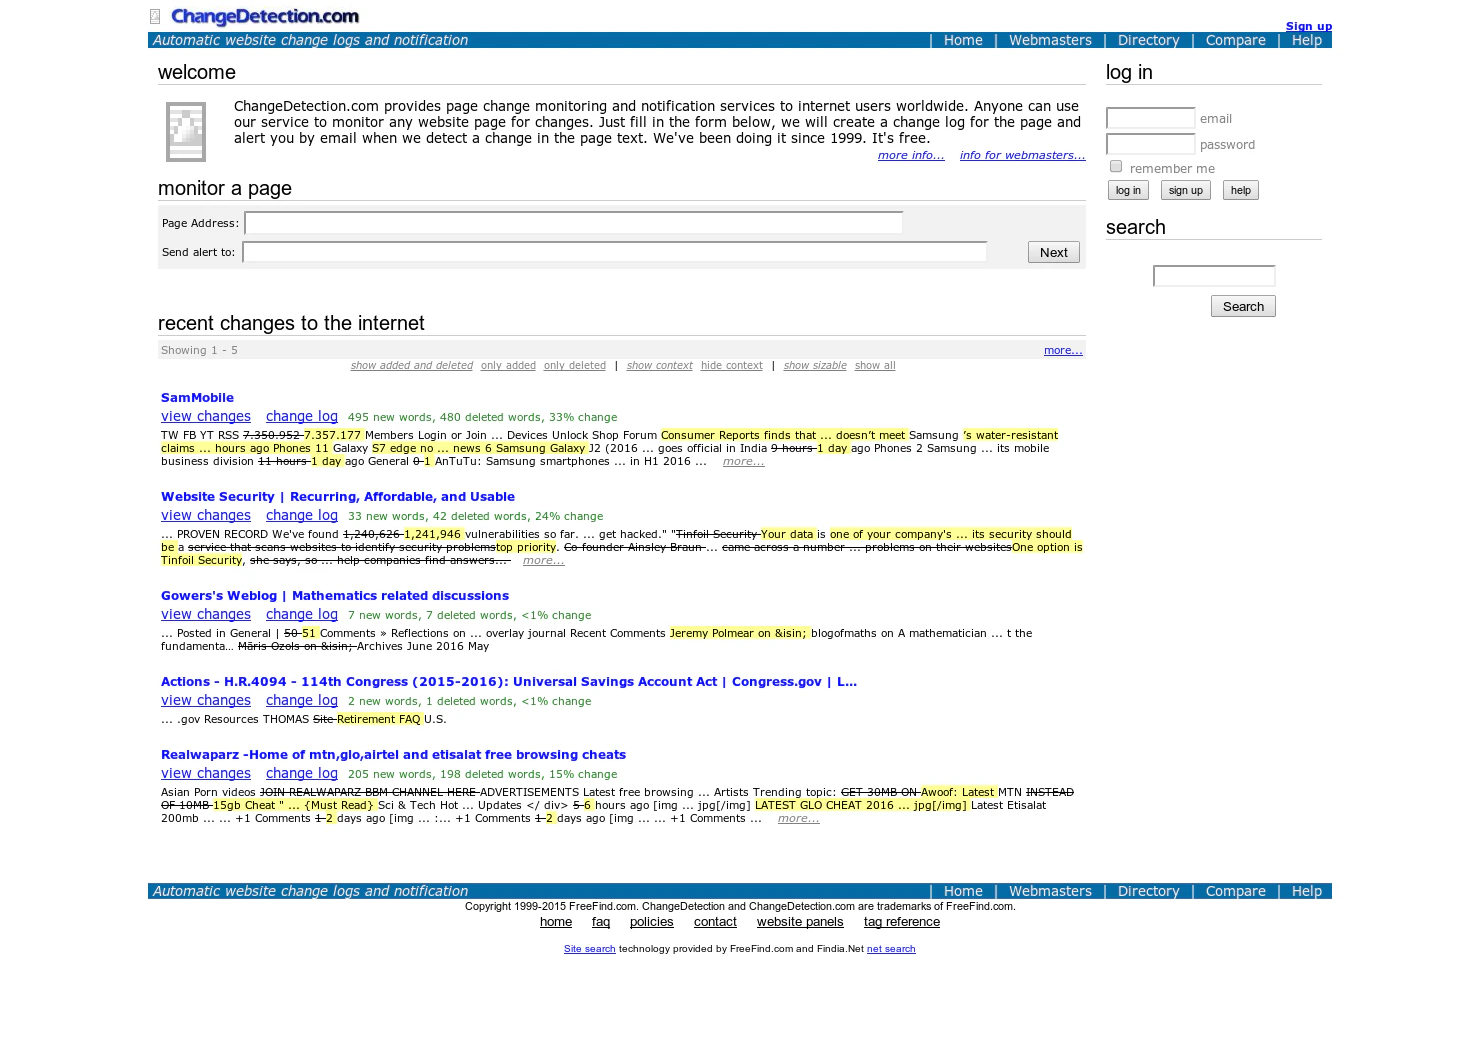
Task: Open change log for SamMobile
Action: pyautogui.click(x=302, y=416)
